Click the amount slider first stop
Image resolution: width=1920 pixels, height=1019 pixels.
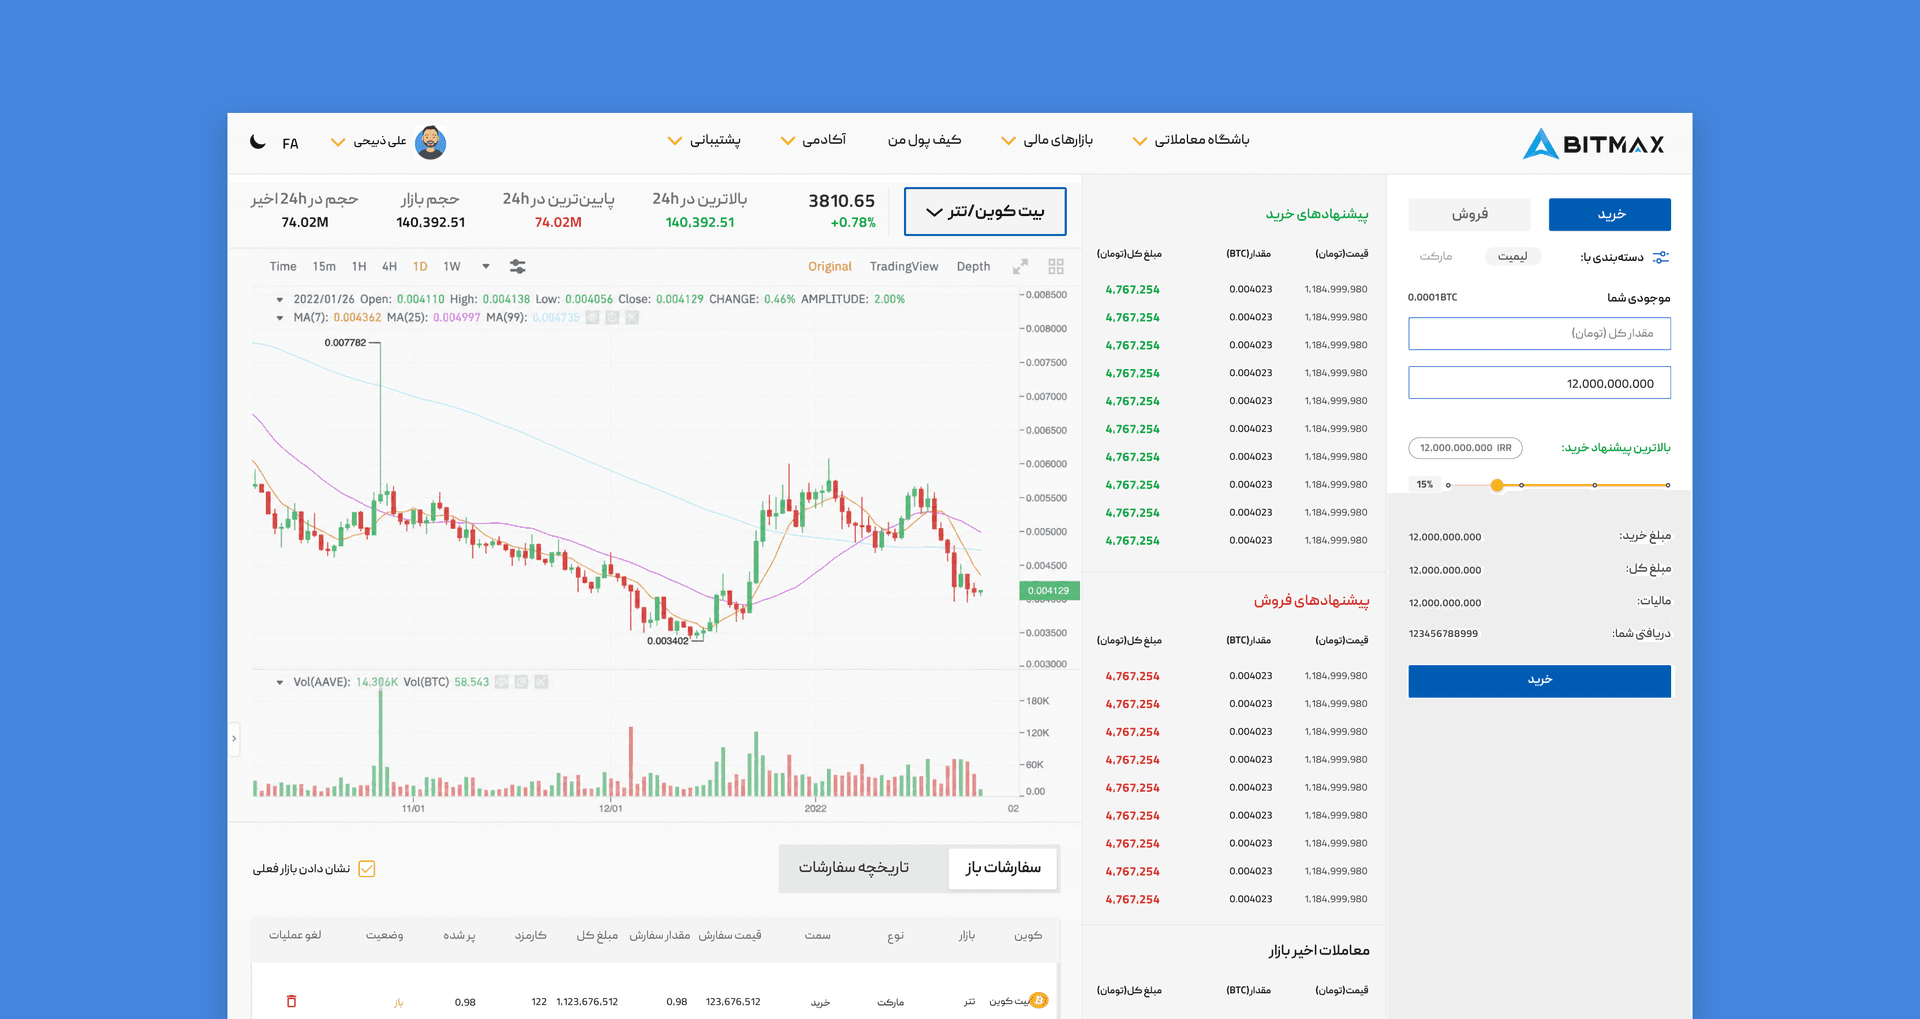[x=1448, y=485]
